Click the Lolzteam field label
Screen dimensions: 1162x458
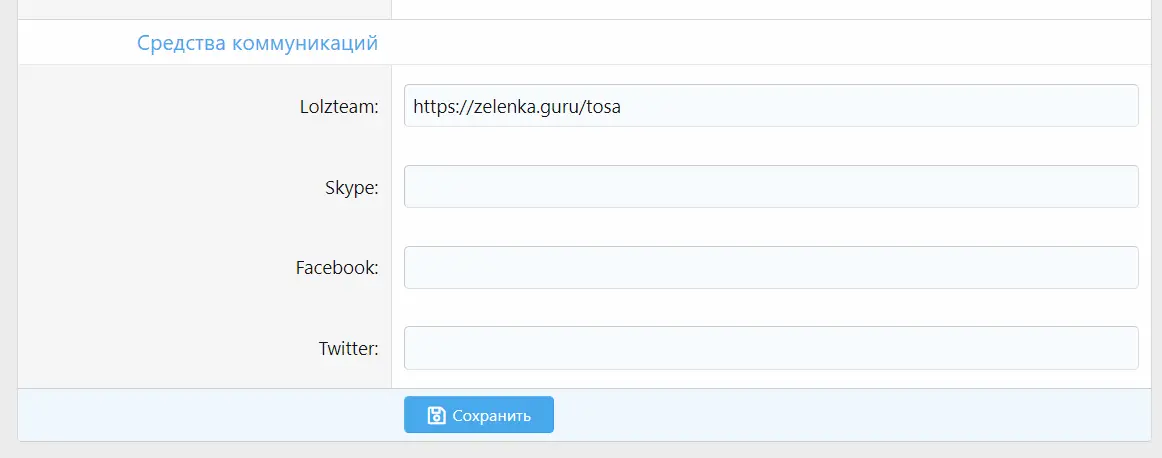339,106
